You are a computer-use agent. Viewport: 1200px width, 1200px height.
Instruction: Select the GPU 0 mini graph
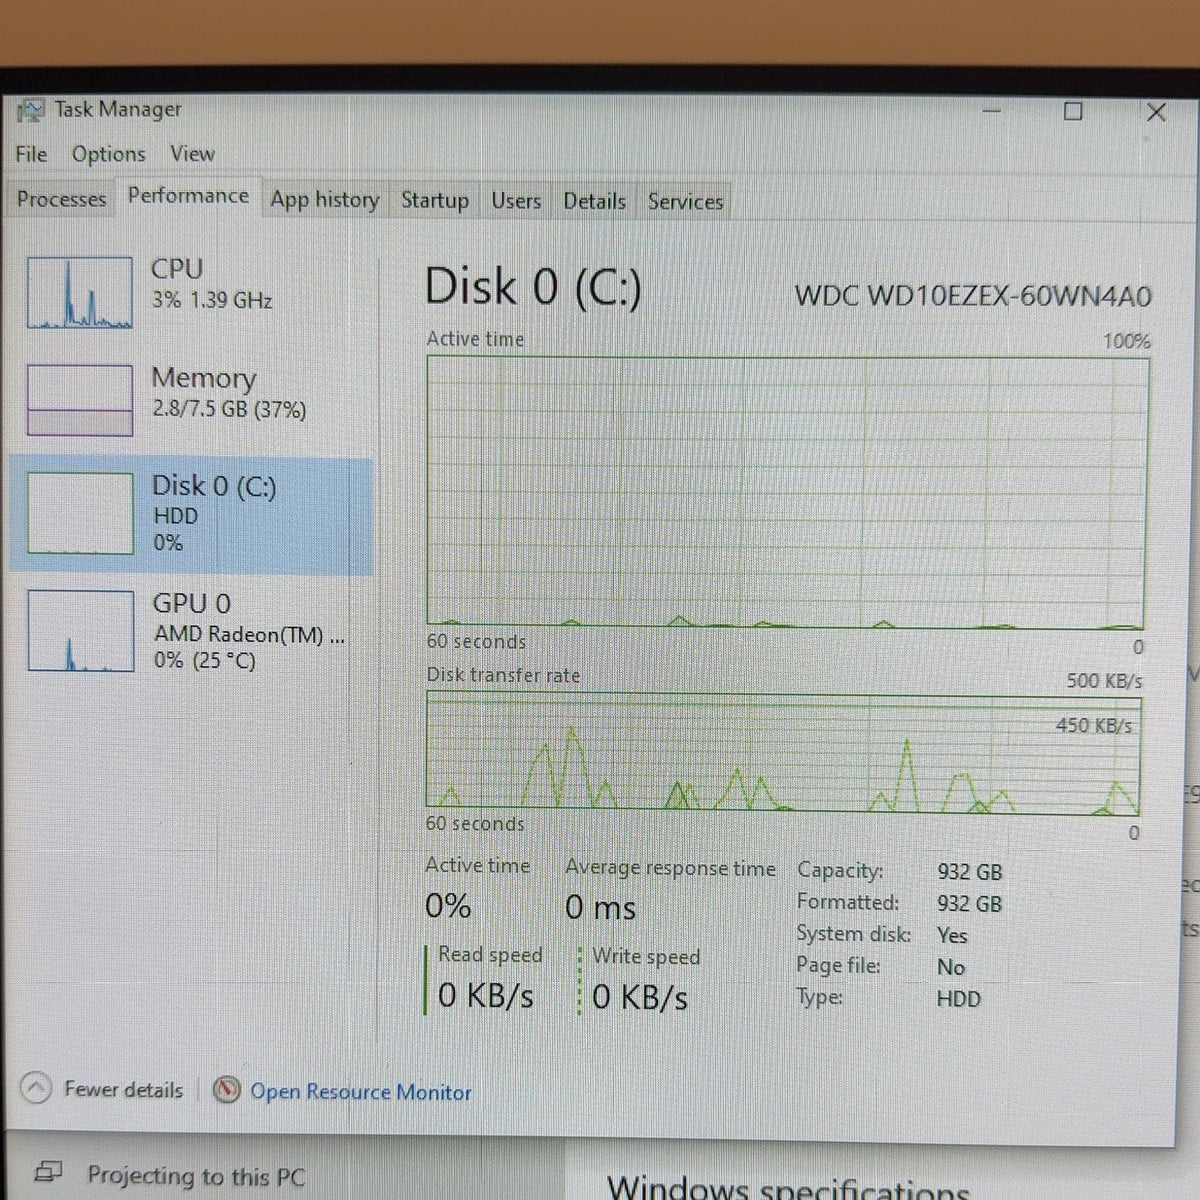(81, 631)
